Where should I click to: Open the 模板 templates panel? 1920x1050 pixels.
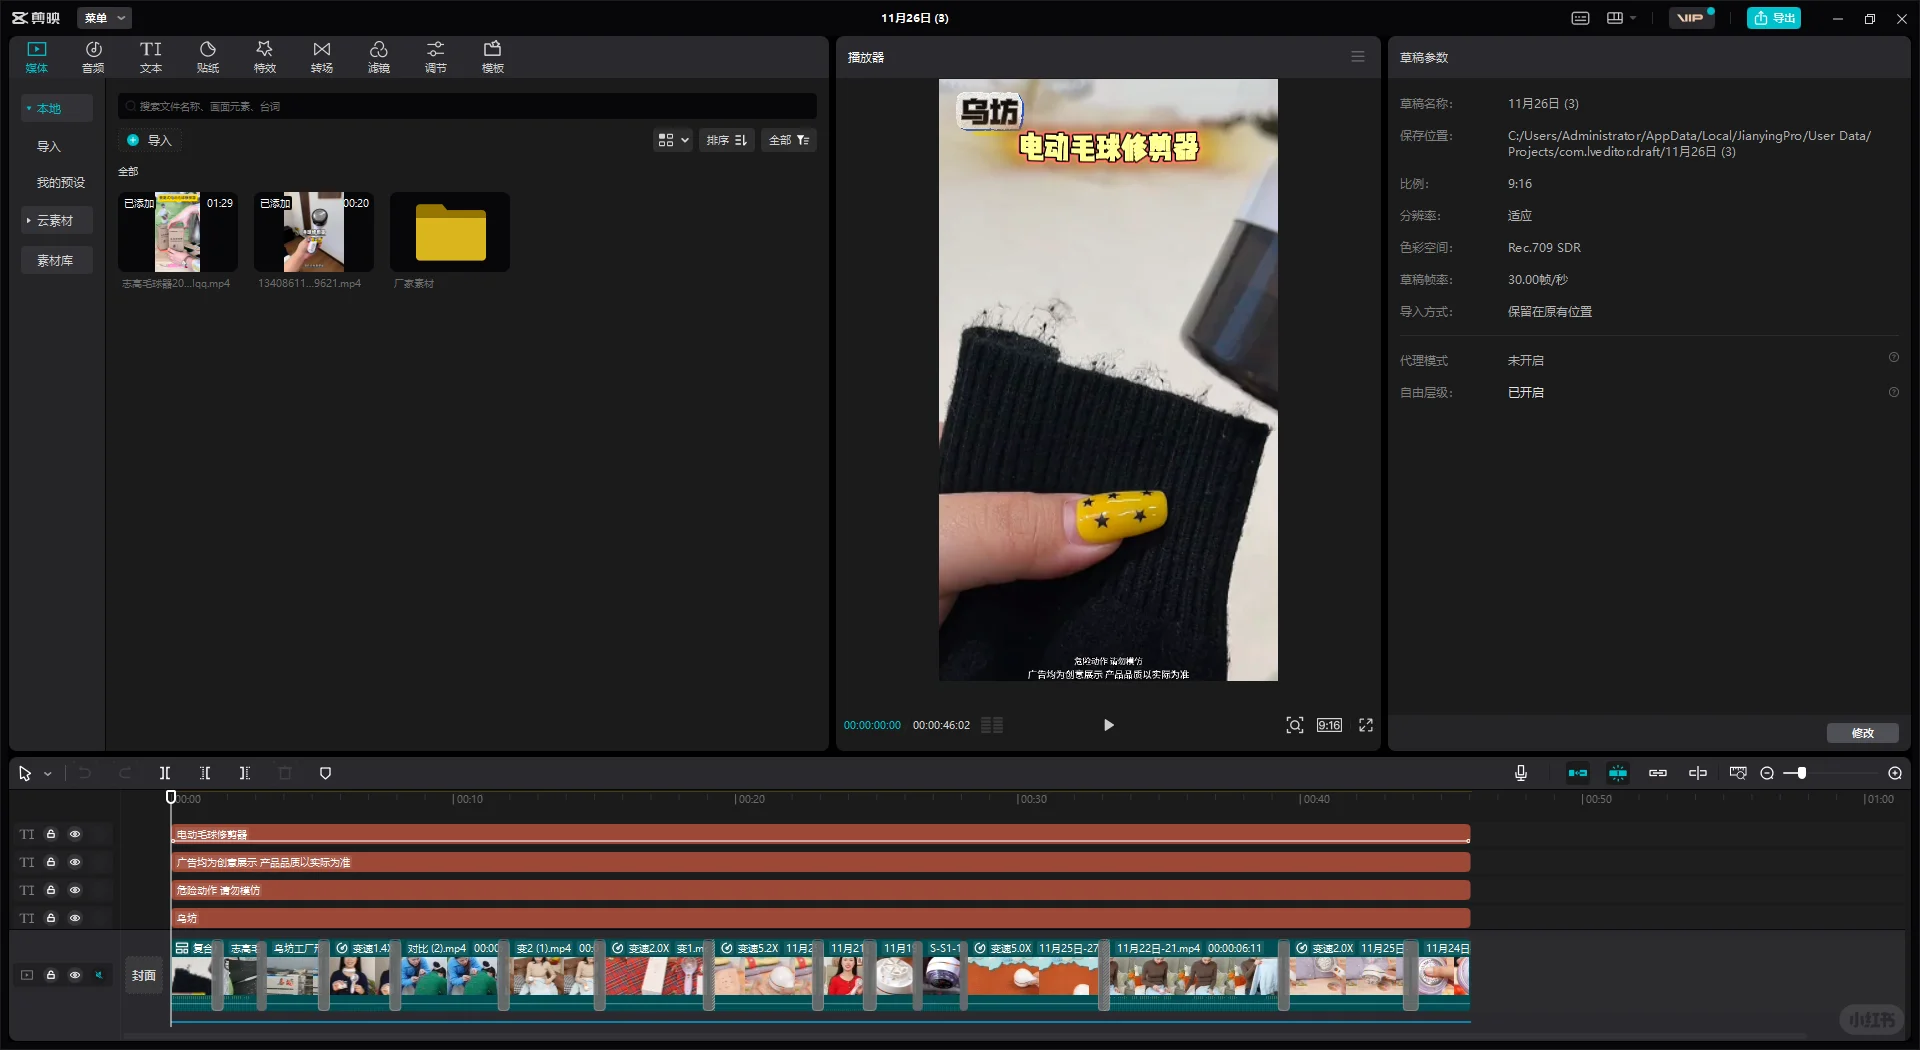tap(493, 57)
